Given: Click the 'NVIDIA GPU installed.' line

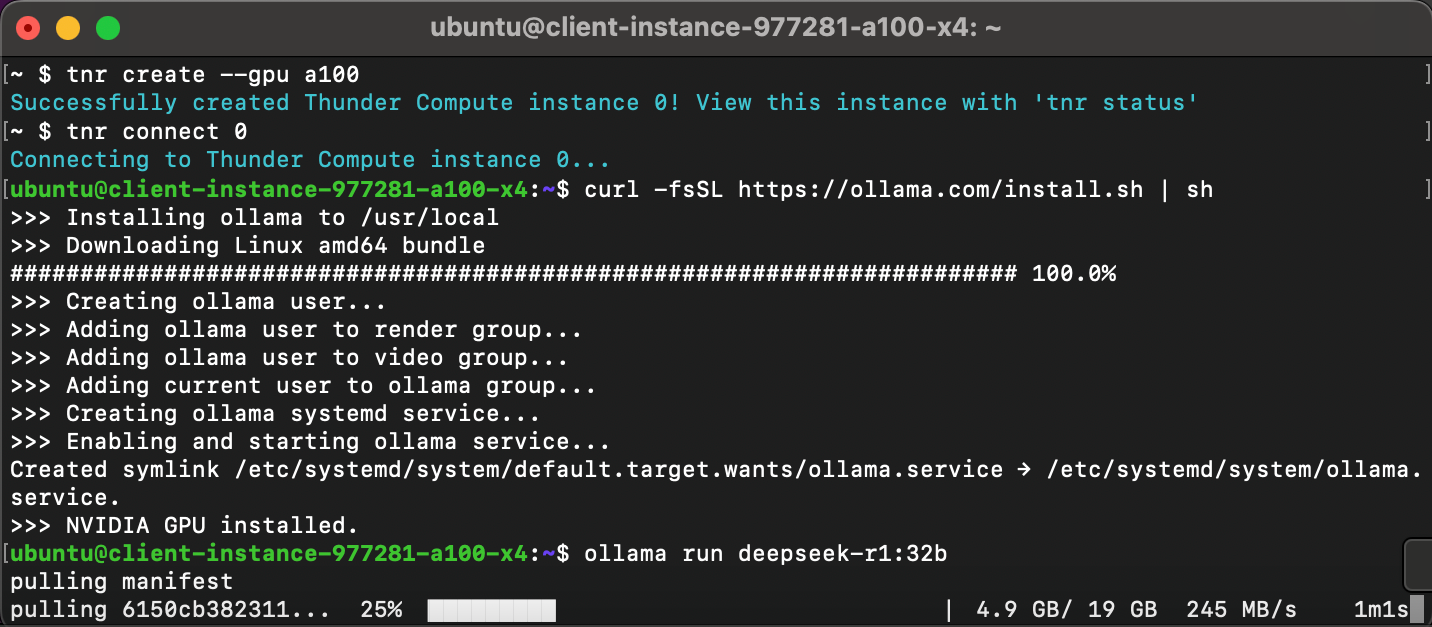Looking at the screenshot, I should click(x=184, y=525).
